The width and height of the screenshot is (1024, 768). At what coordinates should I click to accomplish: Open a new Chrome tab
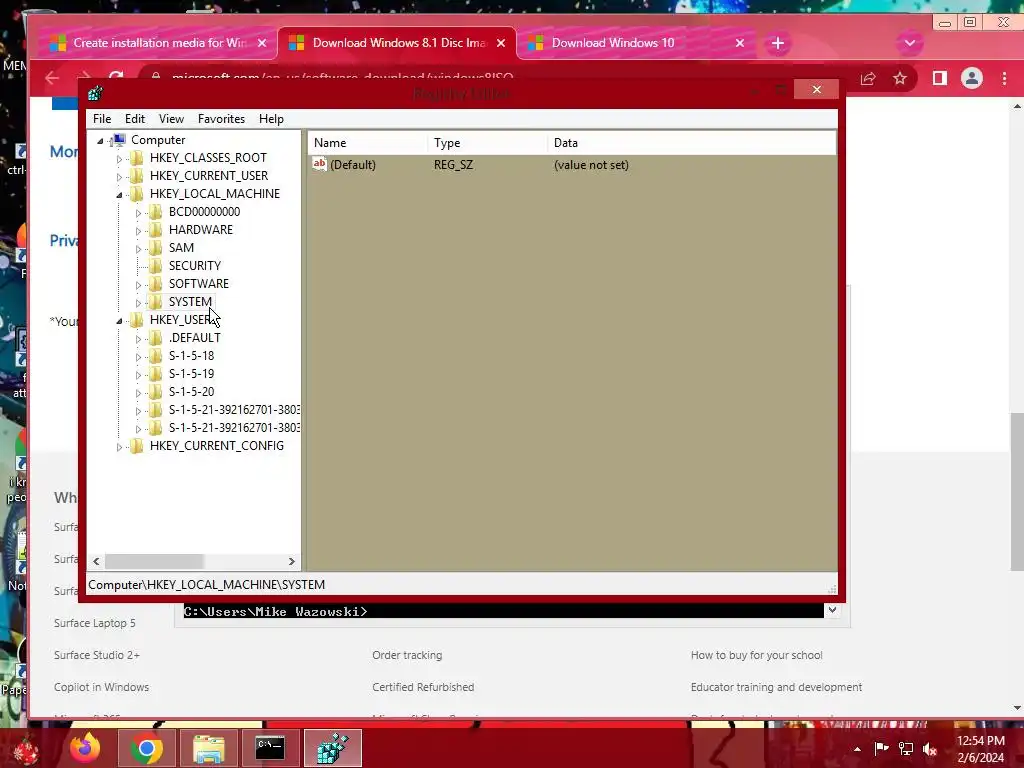(x=777, y=43)
